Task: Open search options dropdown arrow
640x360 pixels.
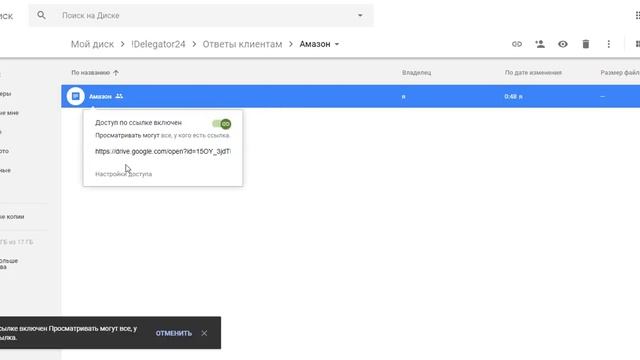Action: [360, 16]
